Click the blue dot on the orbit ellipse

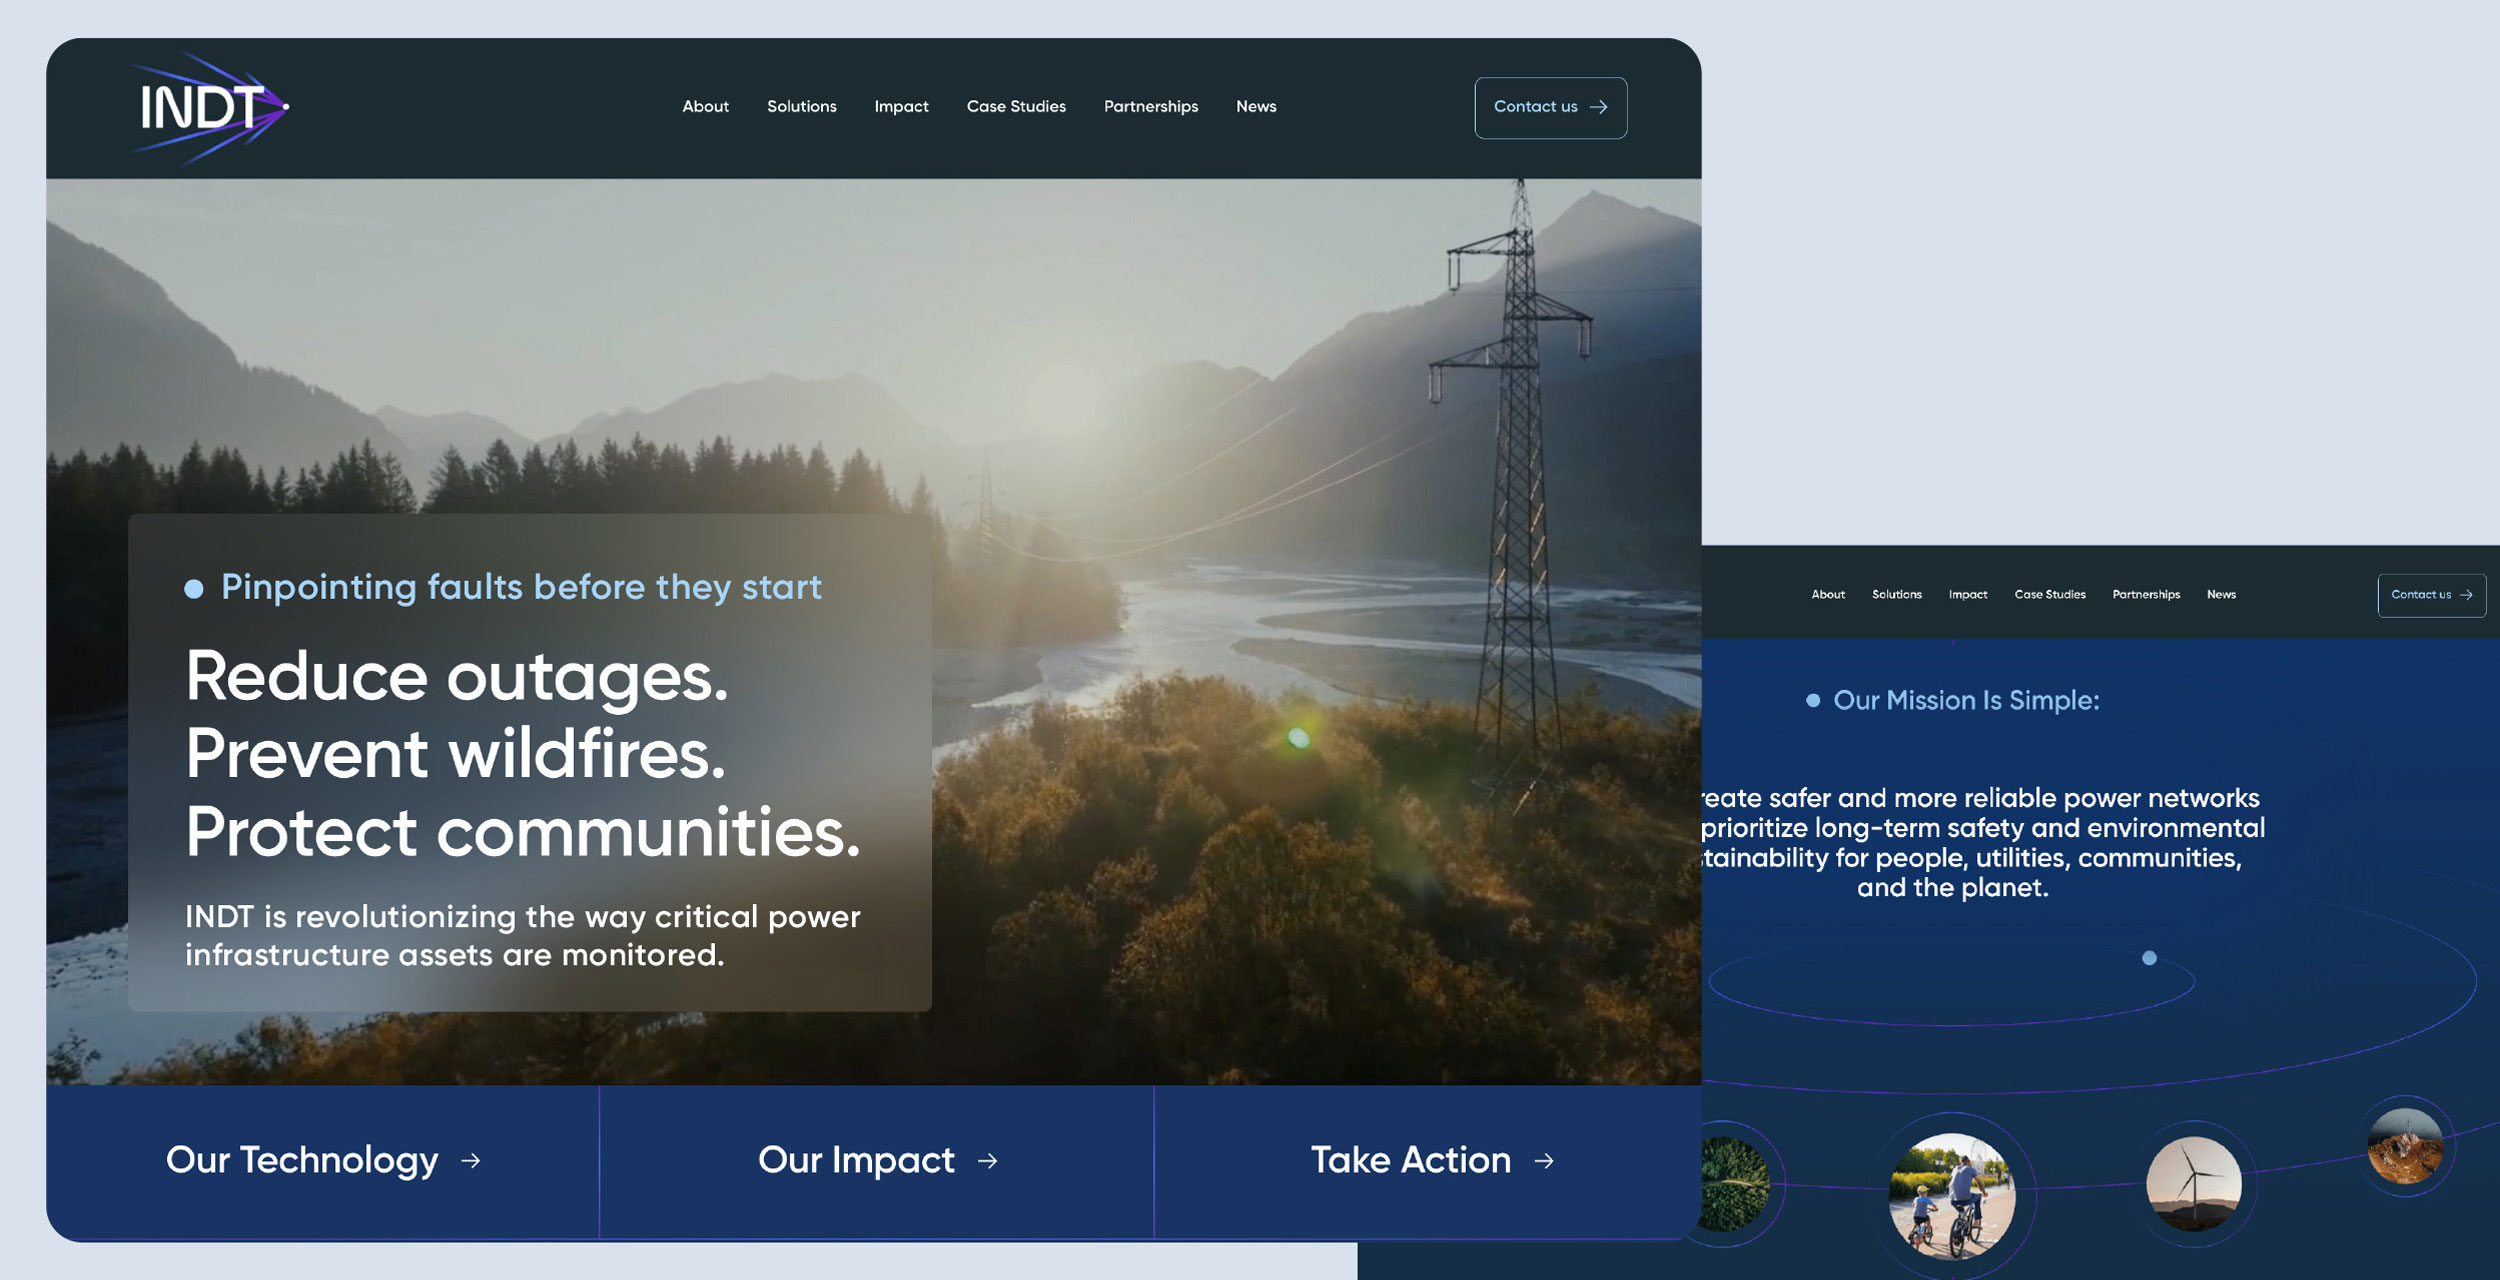click(2149, 958)
